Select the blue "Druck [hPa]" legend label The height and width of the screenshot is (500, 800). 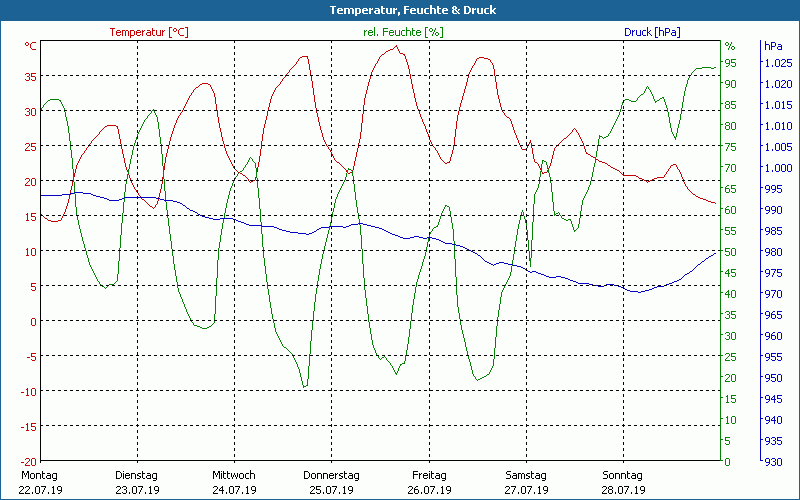coord(652,32)
